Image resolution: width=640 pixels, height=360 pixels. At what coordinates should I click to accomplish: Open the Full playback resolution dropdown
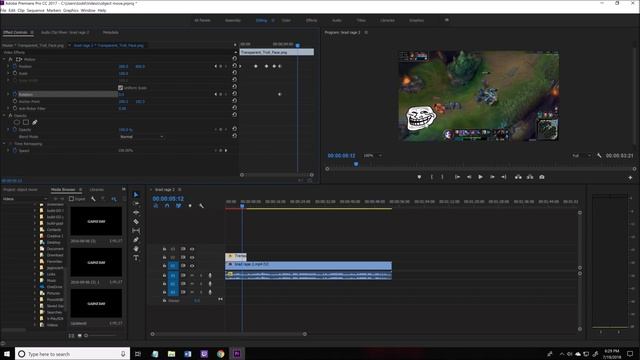pos(581,156)
